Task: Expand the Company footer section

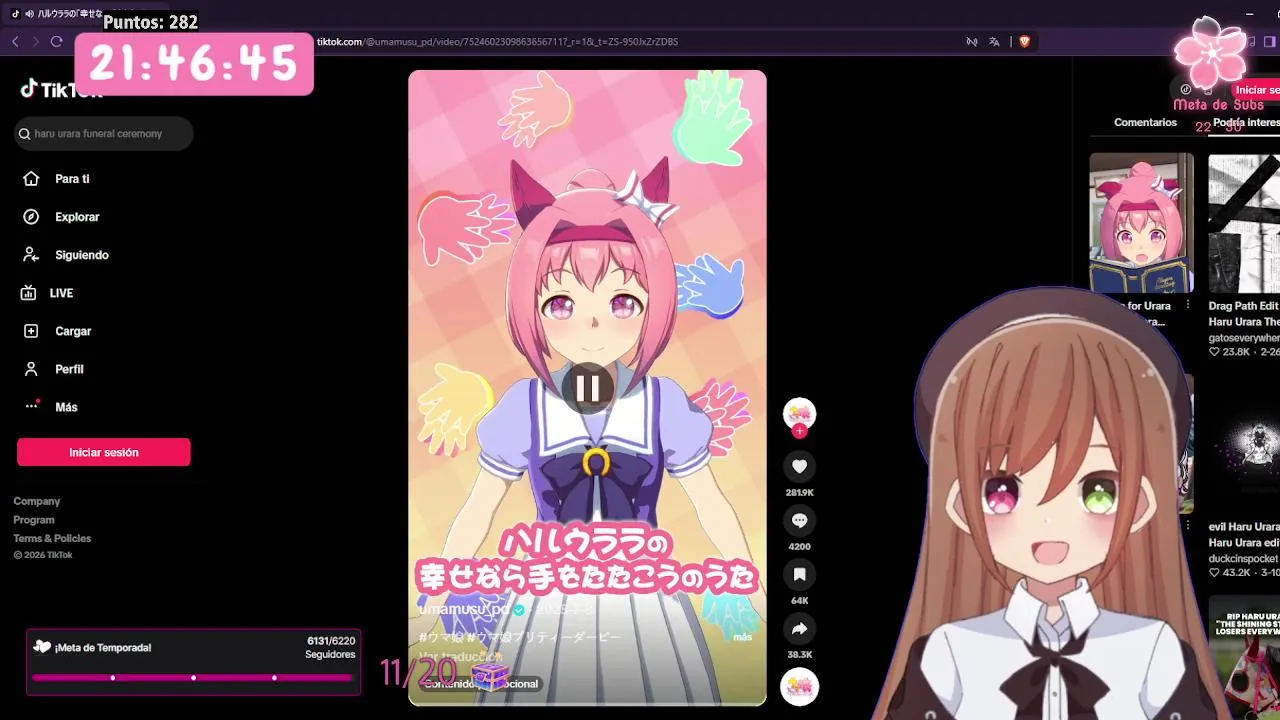Action: [x=37, y=501]
